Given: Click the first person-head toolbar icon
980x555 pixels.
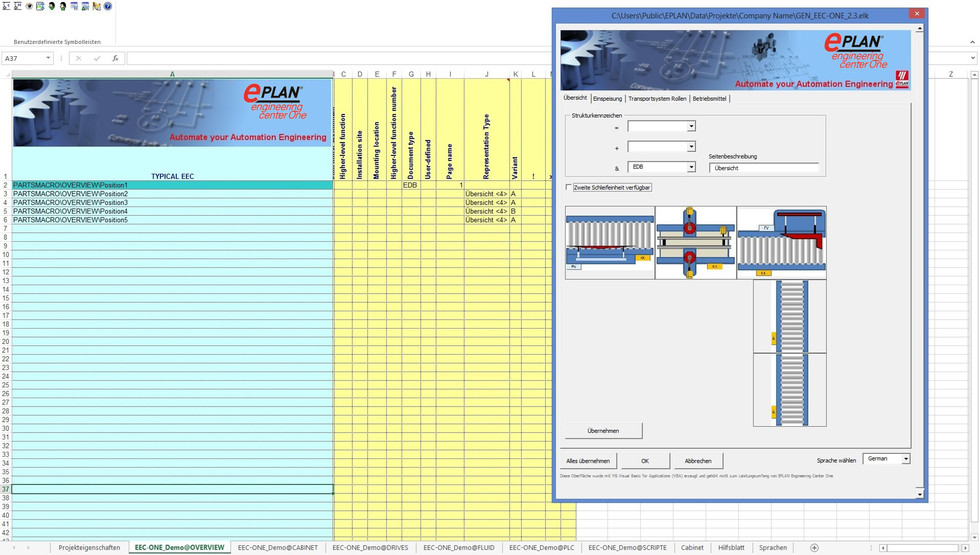Looking at the screenshot, I should 51,6.
